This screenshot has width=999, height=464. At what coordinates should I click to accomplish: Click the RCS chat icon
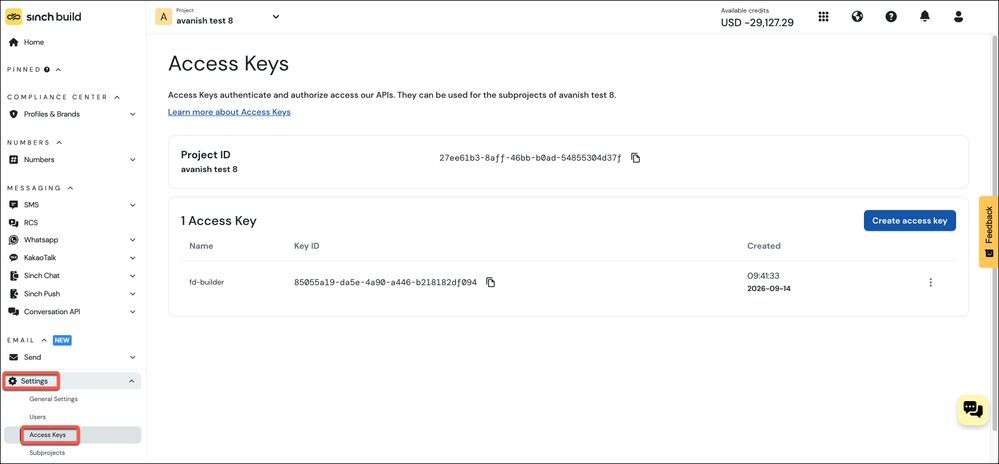point(13,223)
